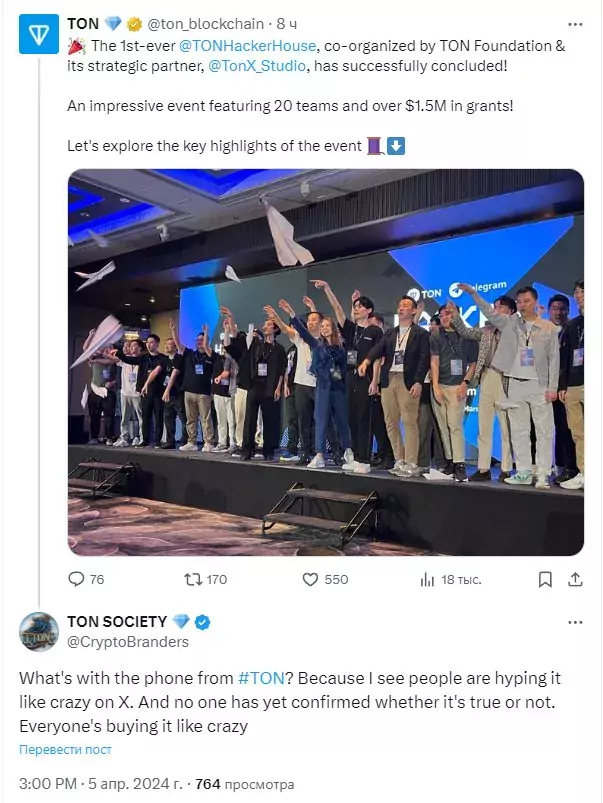Viewport: 603px width, 803px height.
Task: Open view analytics showing 18 тыс.
Action: [428, 579]
